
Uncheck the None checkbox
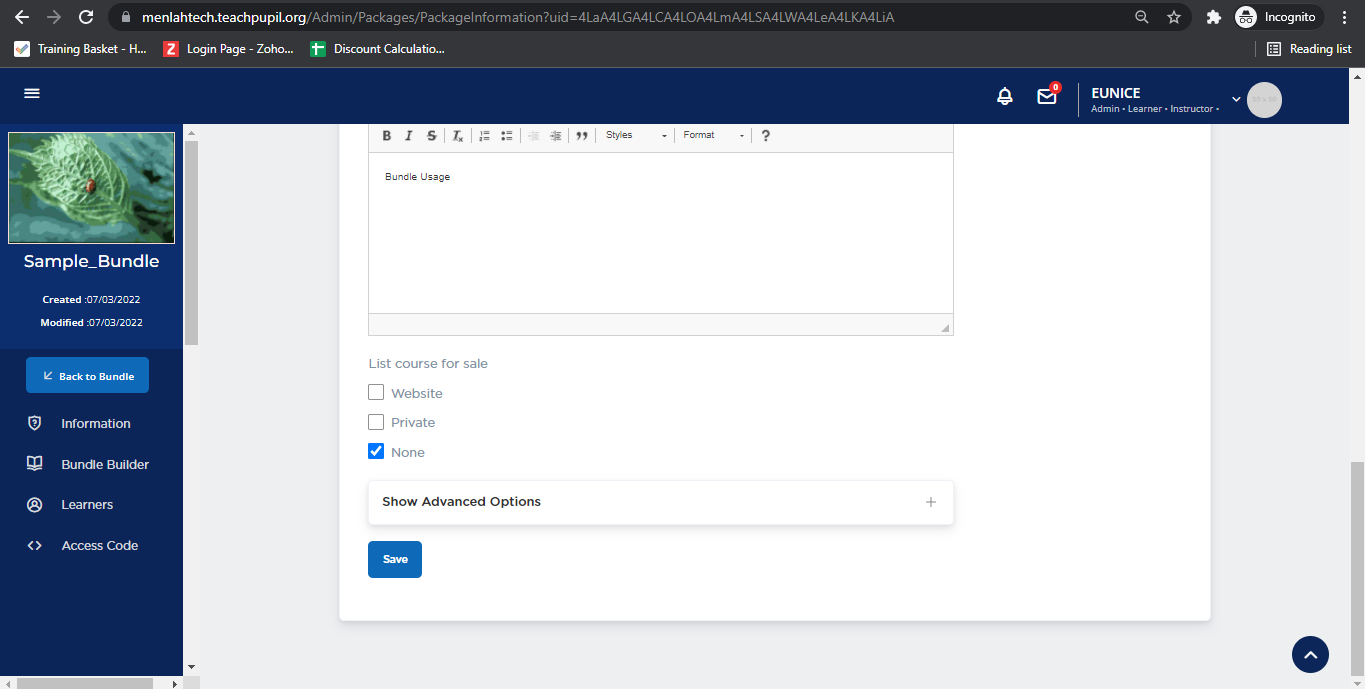(x=376, y=452)
